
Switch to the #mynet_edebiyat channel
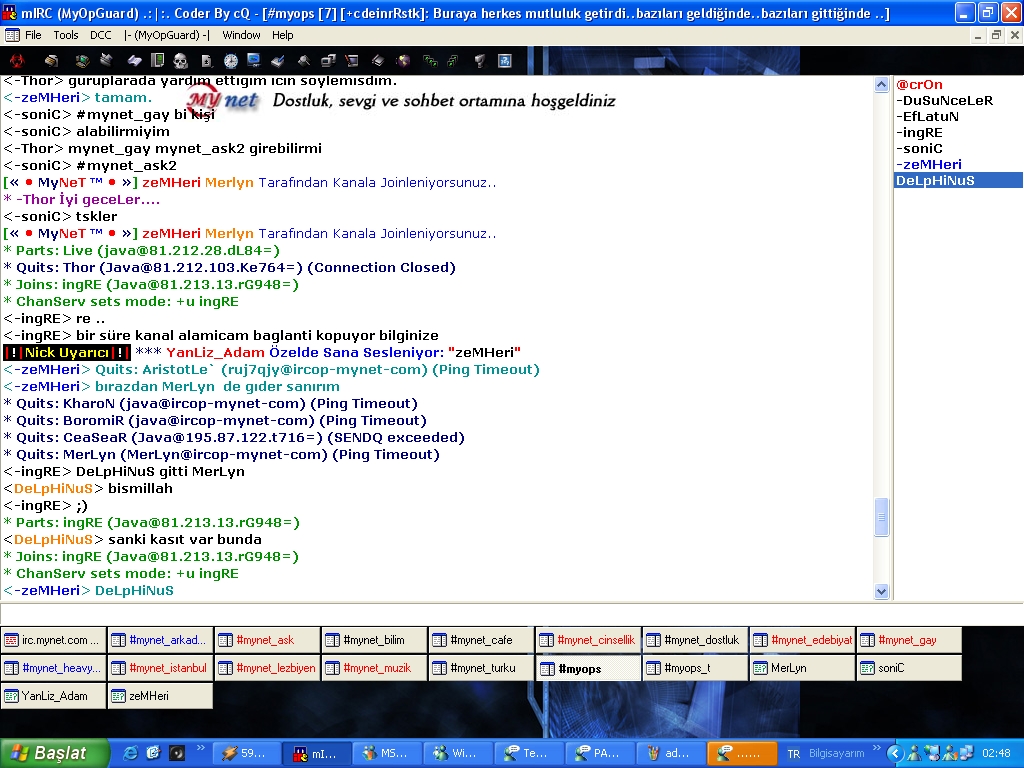point(803,640)
